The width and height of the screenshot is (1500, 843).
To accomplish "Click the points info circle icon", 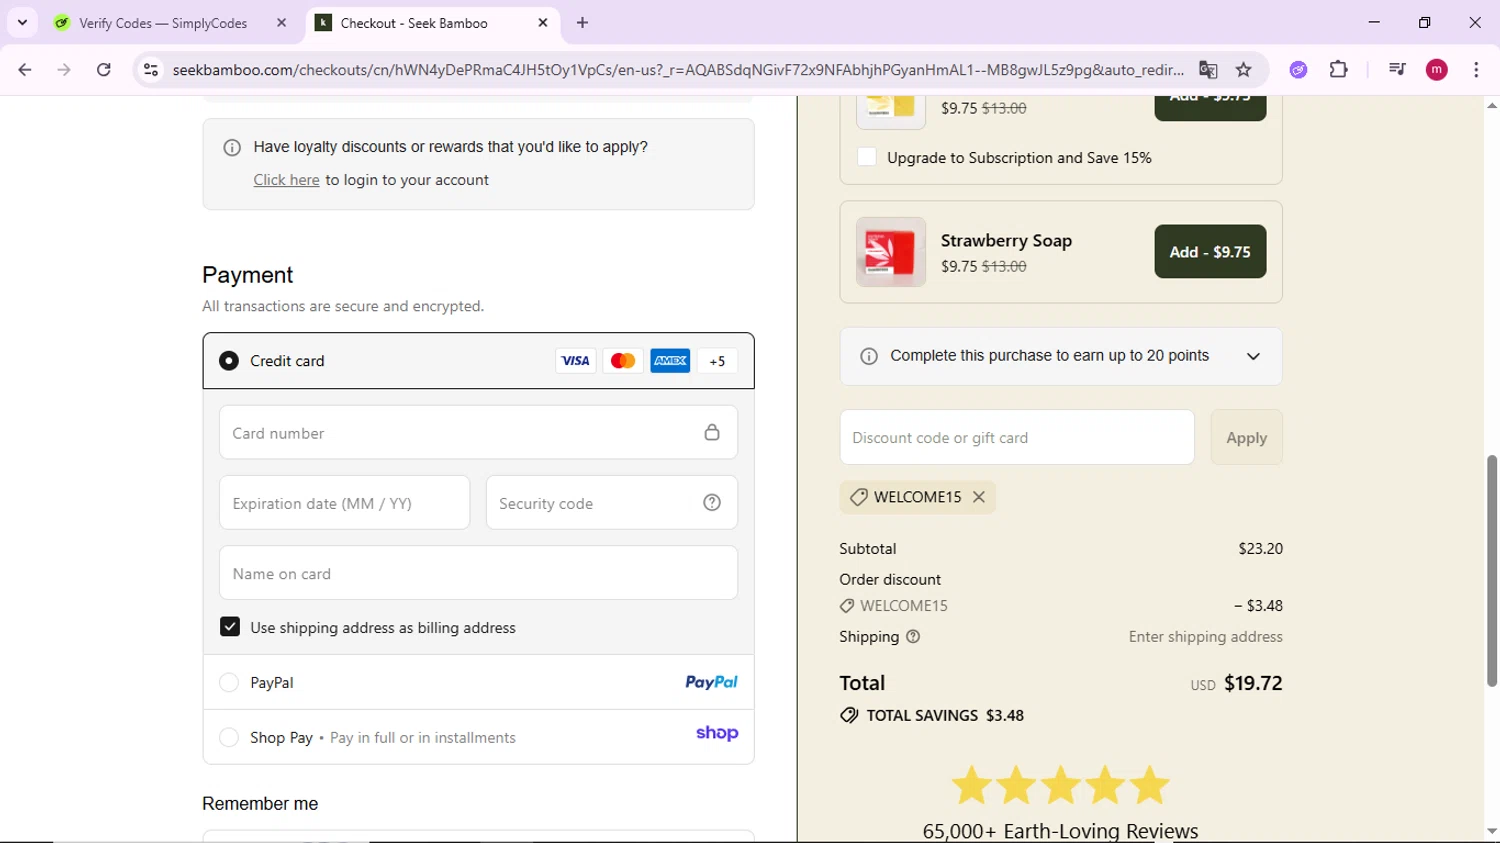I will [869, 357].
